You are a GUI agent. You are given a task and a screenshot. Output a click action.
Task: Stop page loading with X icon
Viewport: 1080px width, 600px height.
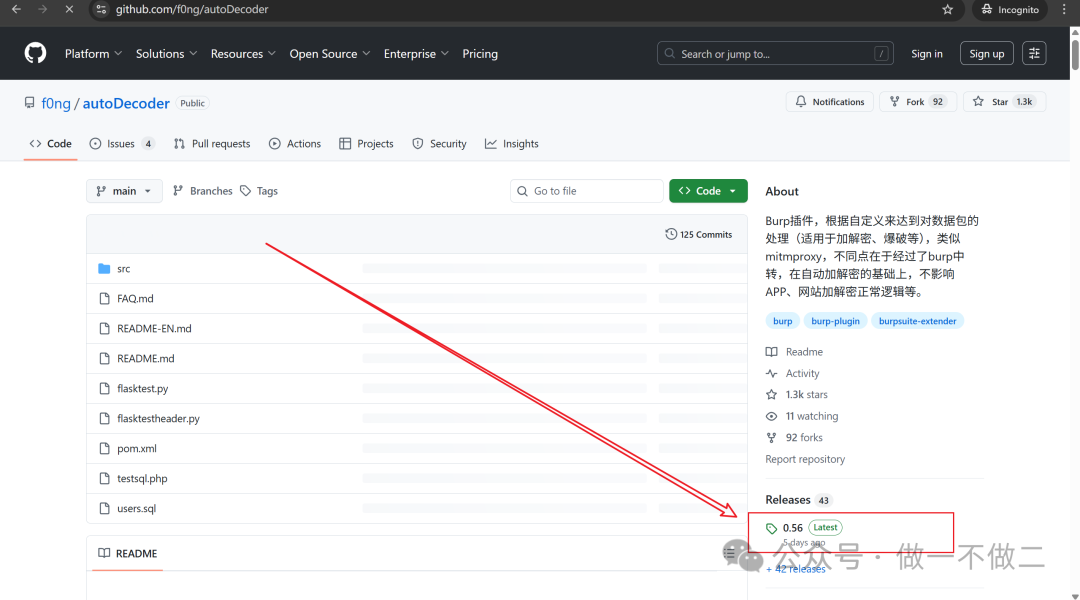coord(69,10)
